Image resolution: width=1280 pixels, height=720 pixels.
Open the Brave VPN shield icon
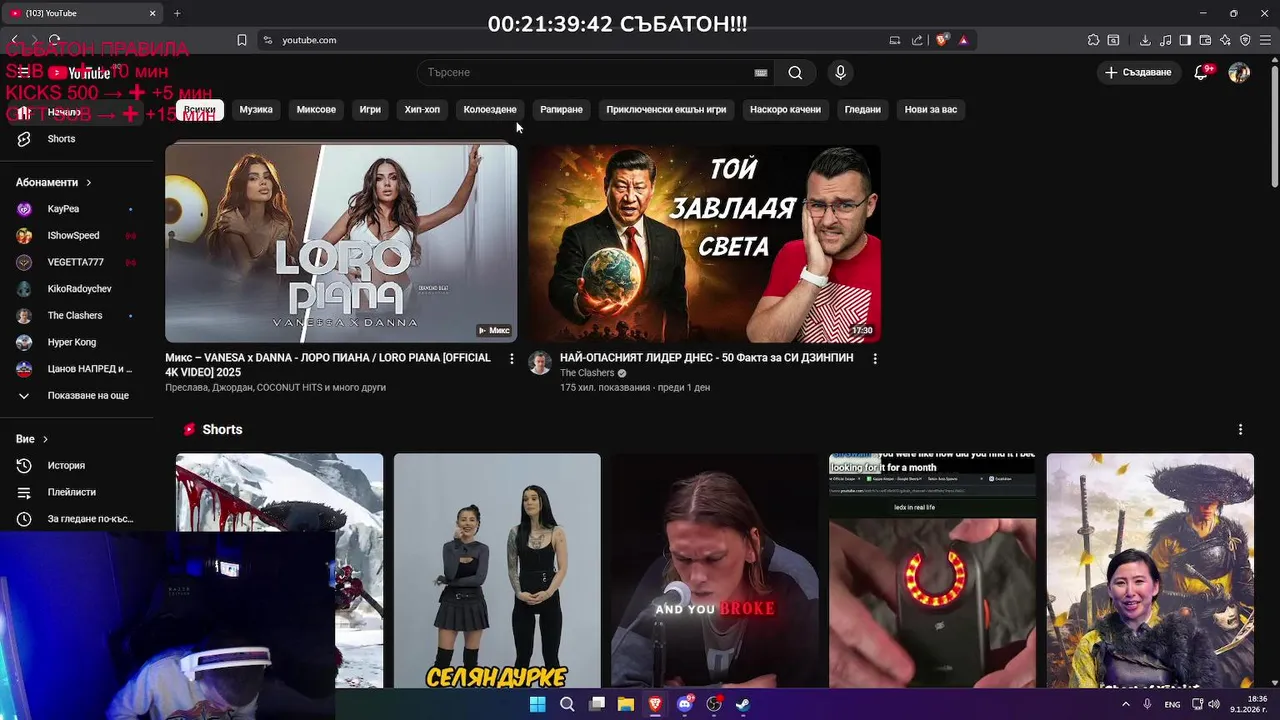(1245, 40)
